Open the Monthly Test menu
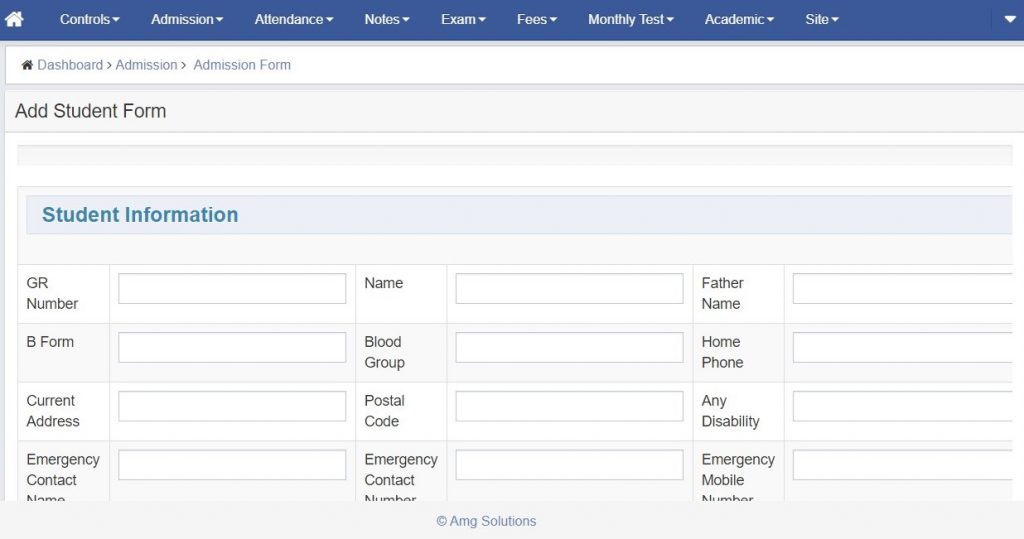Image resolution: width=1024 pixels, height=539 pixels. click(631, 19)
